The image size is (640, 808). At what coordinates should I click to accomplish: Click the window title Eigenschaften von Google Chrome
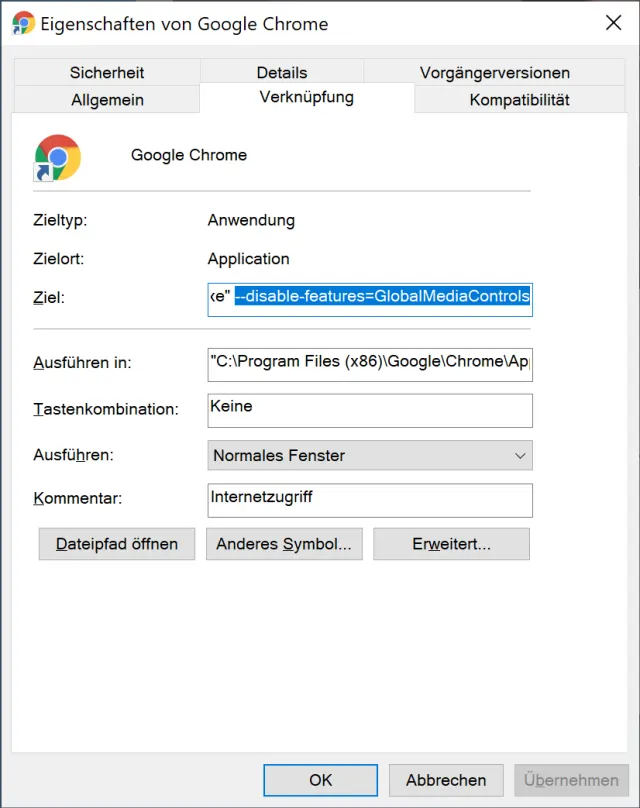[184, 24]
